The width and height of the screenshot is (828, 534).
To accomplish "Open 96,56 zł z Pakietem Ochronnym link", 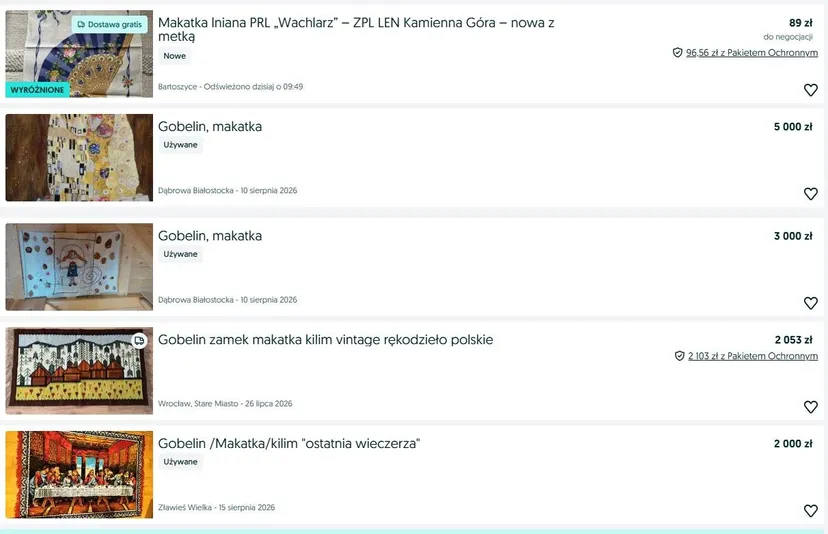I will pyautogui.click(x=751, y=52).
